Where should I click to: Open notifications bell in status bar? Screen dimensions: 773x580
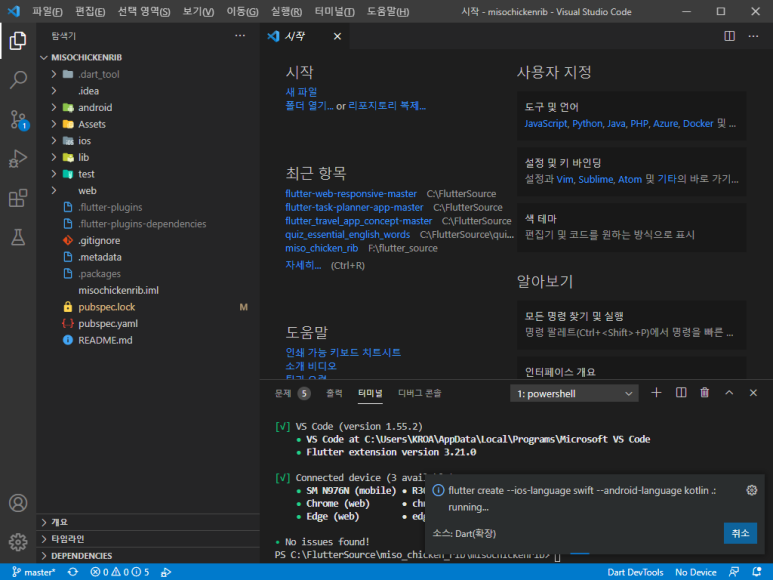pos(757,572)
